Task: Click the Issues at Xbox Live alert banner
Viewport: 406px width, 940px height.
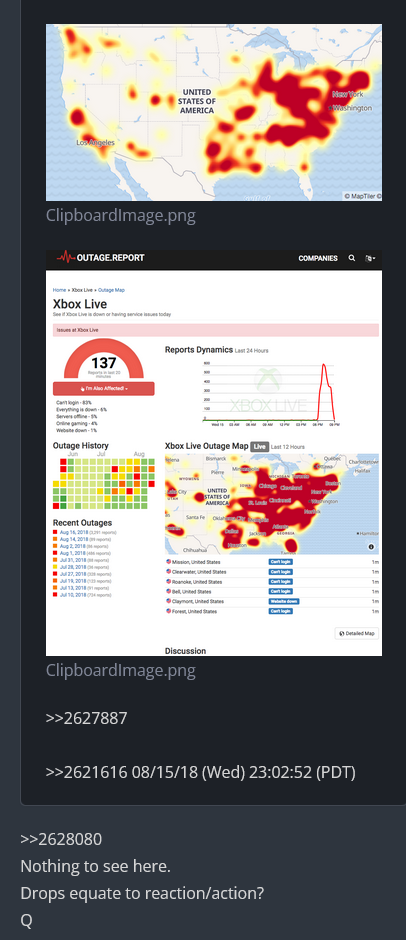Action: 216,330
